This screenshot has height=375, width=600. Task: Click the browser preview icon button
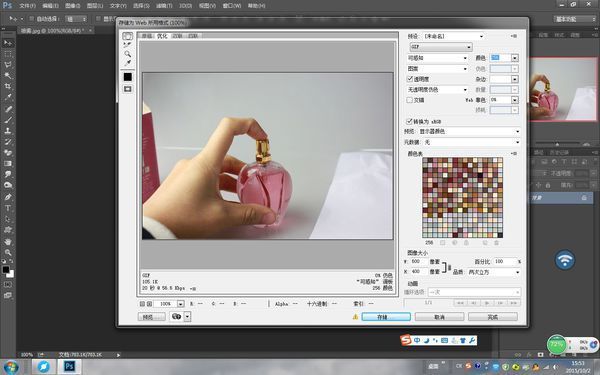[x=176, y=316]
